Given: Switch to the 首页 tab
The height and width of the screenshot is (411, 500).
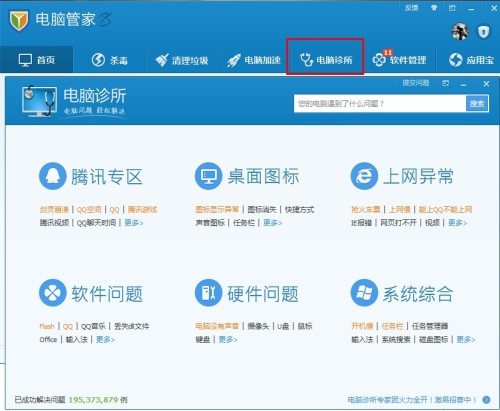Looking at the screenshot, I should [x=37, y=60].
